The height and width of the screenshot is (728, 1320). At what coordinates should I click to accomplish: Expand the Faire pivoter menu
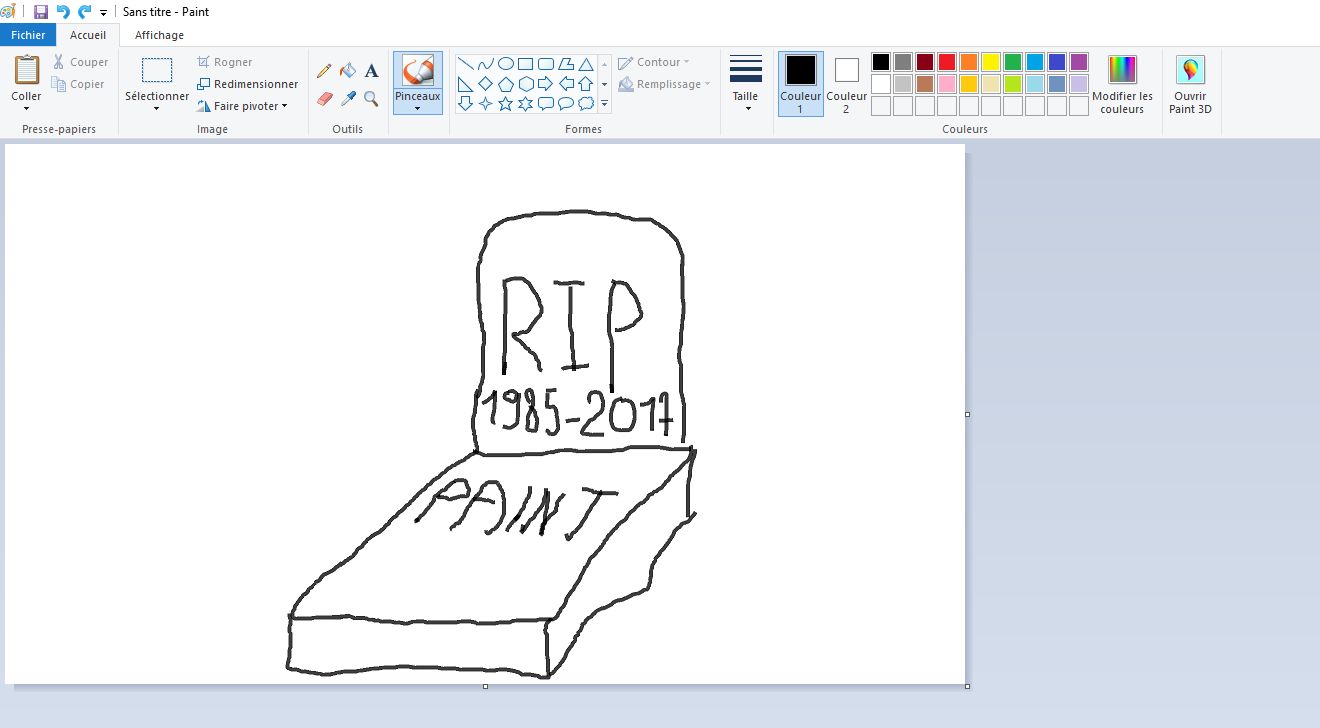pos(284,106)
